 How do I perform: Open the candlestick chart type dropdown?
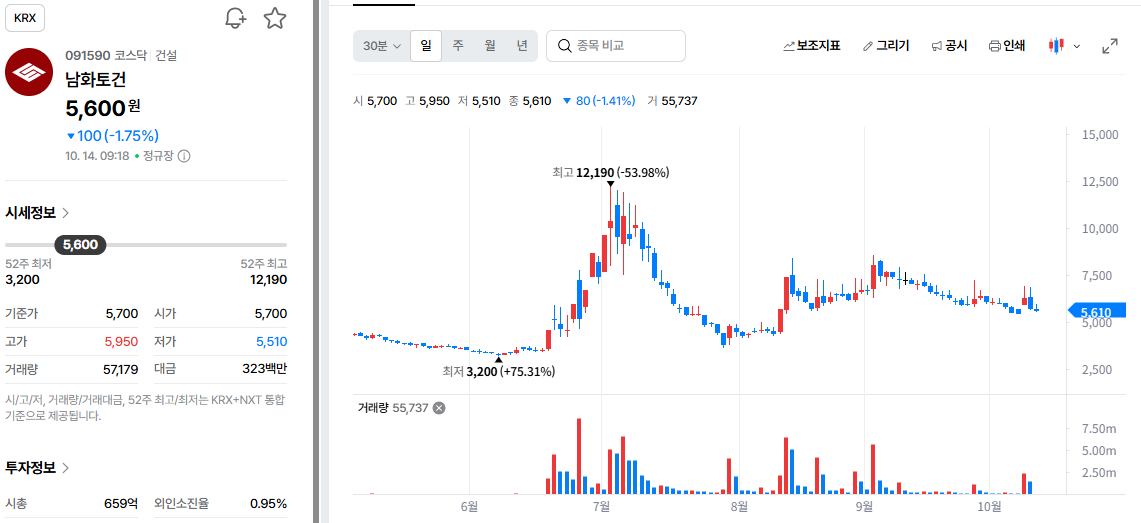tap(1064, 46)
